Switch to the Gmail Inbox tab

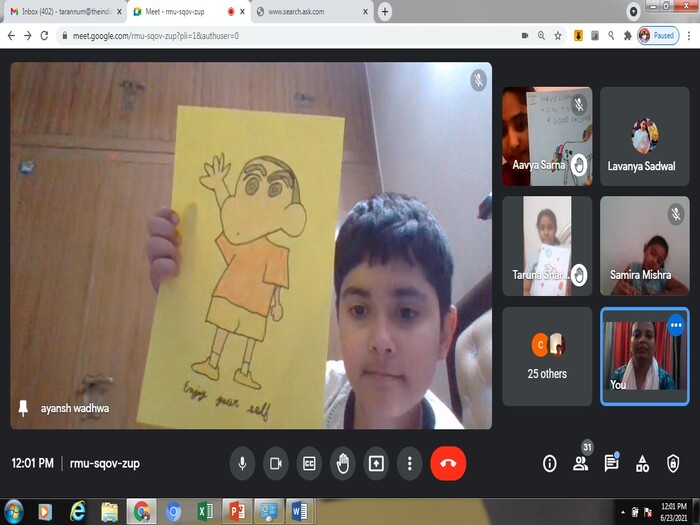click(x=66, y=12)
